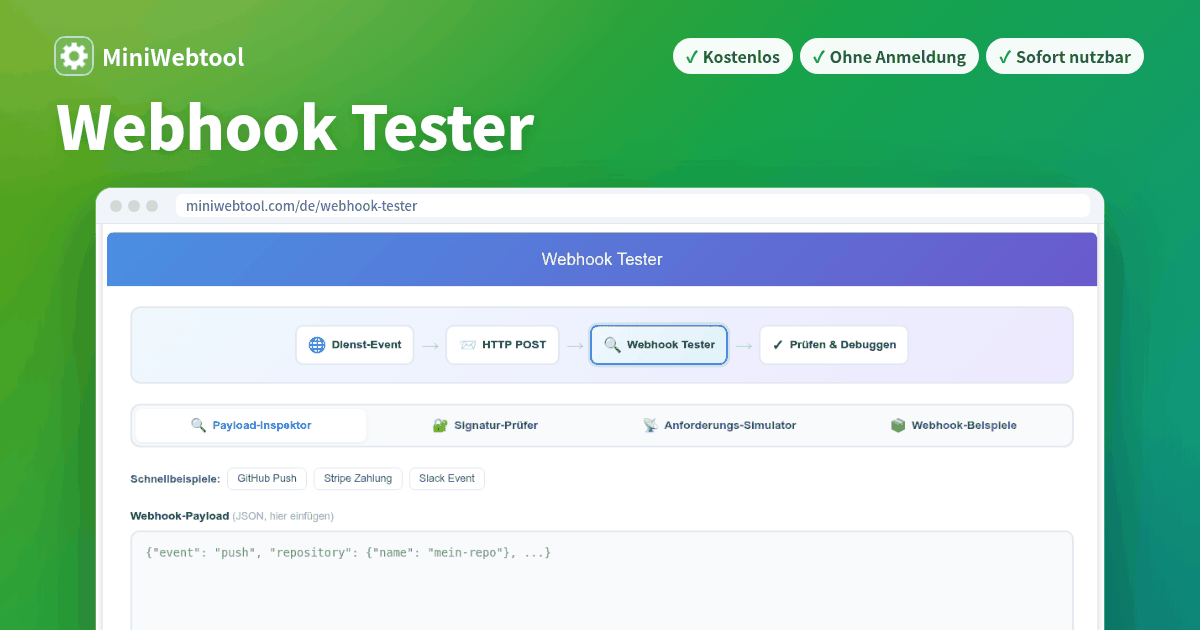Select the Dienst-Event step
Viewport: 1200px width, 630px height.
coord(355,345)
